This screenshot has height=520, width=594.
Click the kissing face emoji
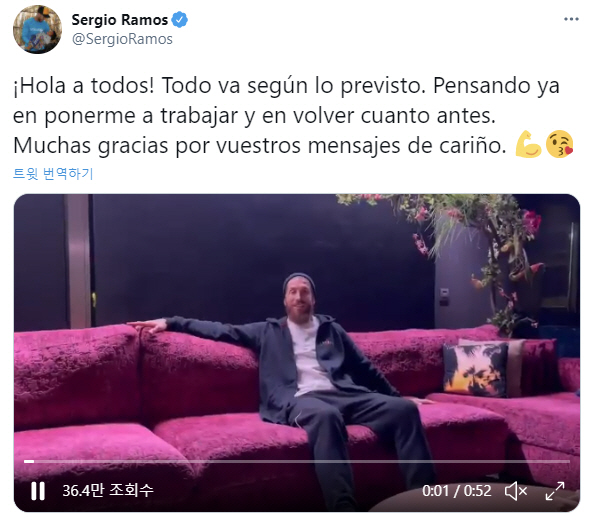[x=560, y=144]
